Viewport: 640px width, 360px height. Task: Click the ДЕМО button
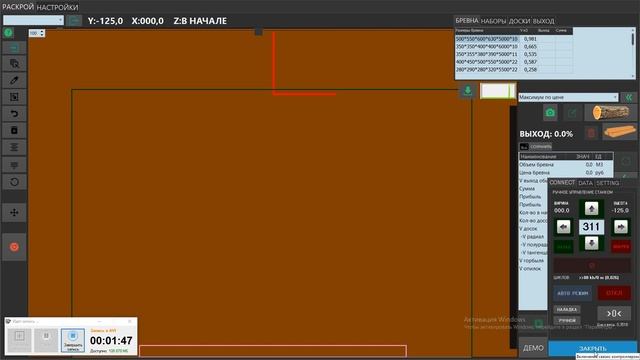[533, 348]
